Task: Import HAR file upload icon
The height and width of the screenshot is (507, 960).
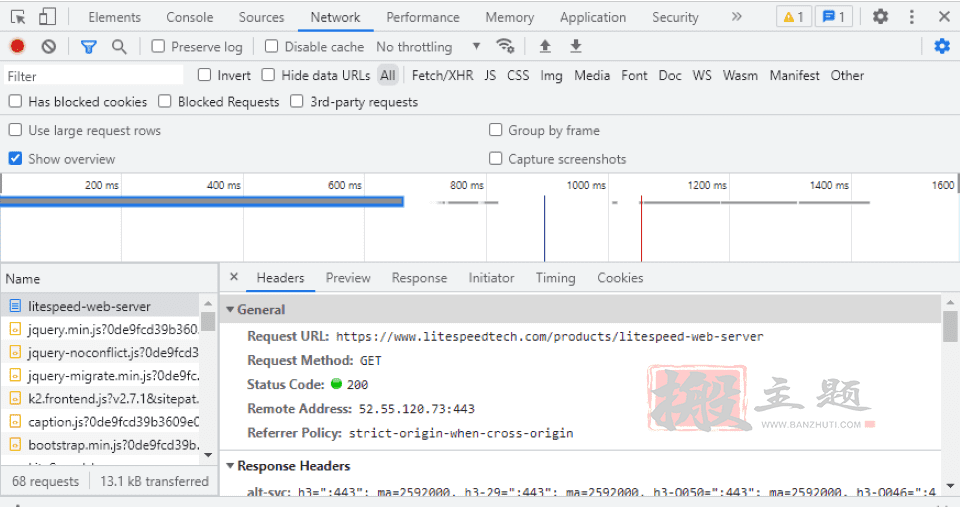Action: [545, 46]
